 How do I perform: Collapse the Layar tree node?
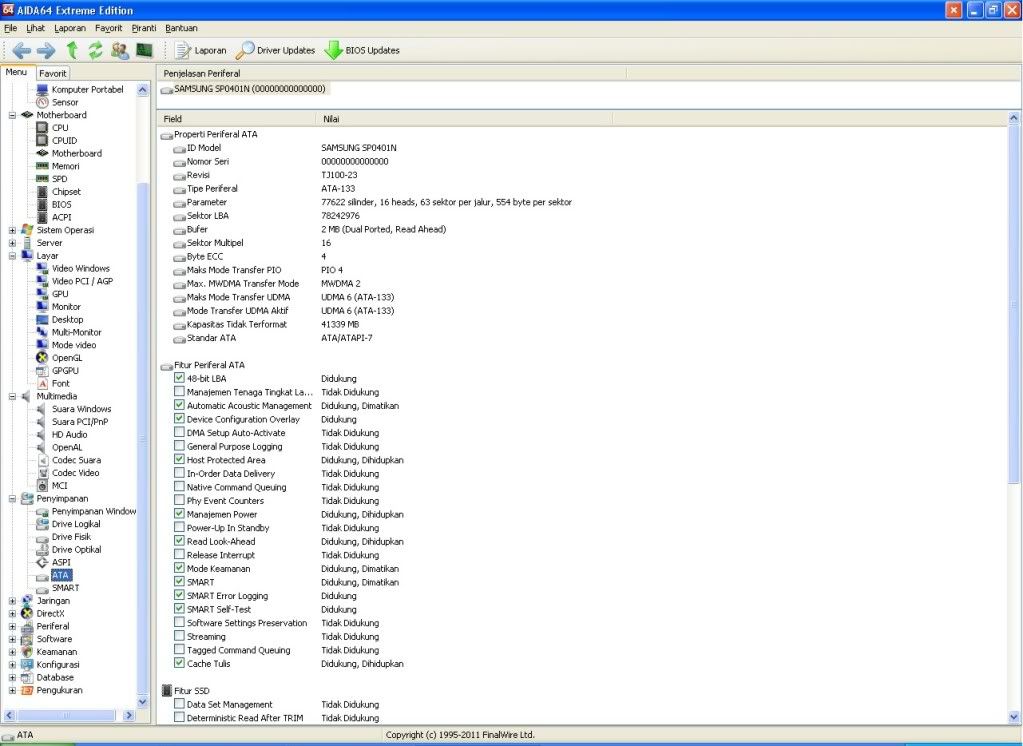[x=12, y=256]
